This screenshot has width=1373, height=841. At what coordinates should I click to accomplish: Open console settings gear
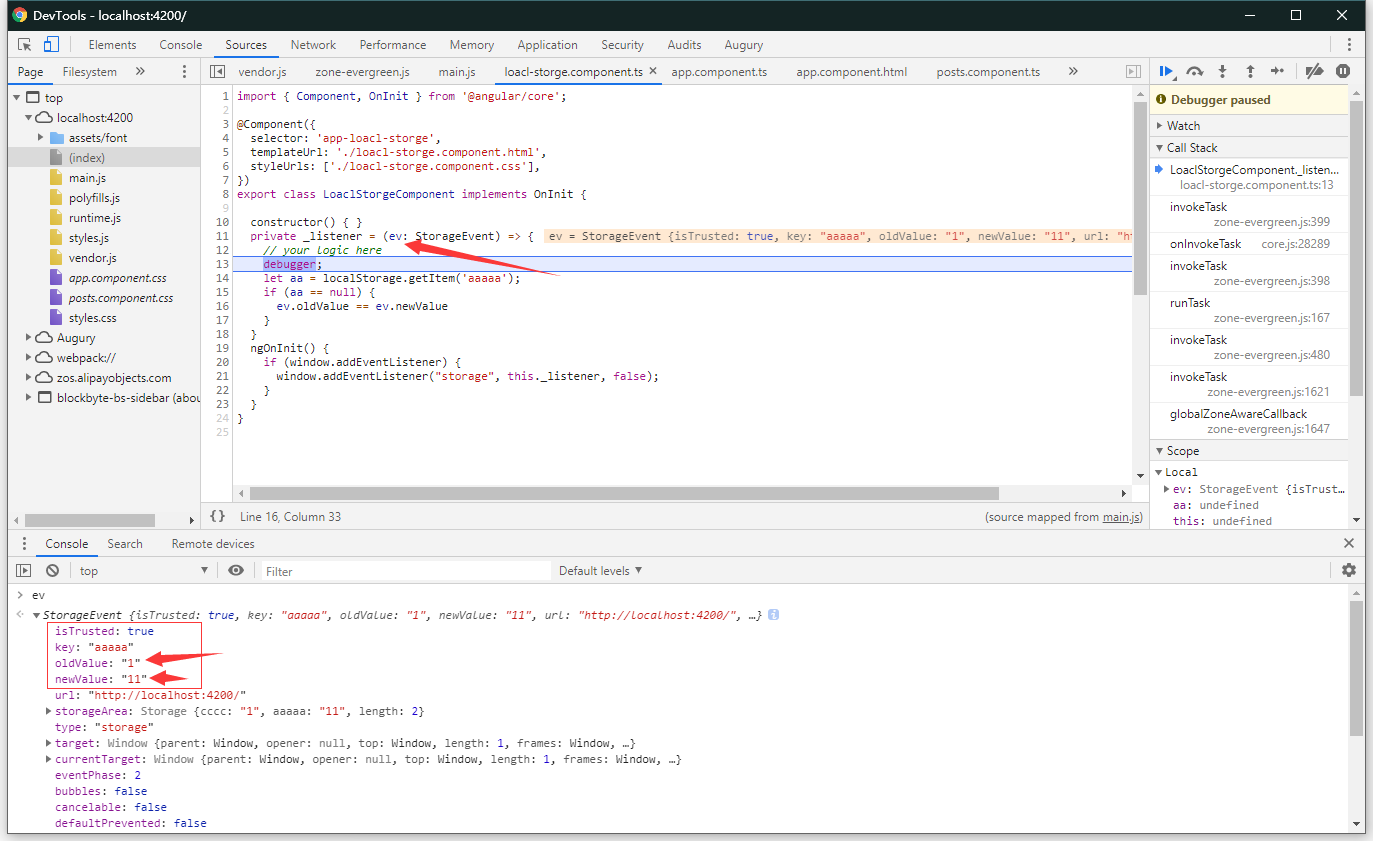click(x=1349, y=570)
